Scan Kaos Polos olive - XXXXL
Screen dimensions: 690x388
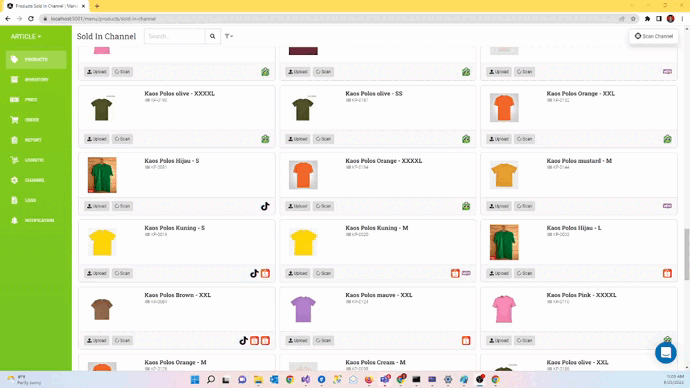[x=122, y=139]
